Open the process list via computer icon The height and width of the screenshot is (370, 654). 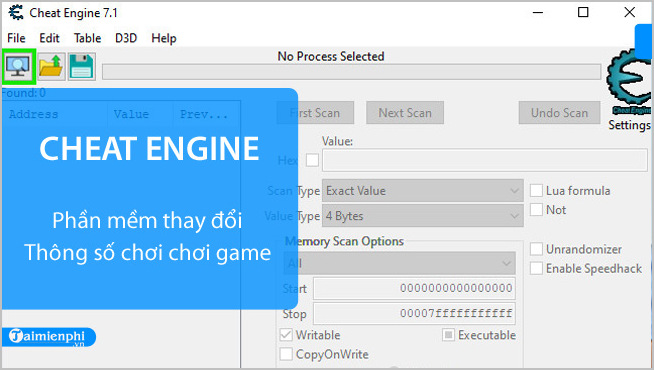pyautogui.click(x=18, y=67)
